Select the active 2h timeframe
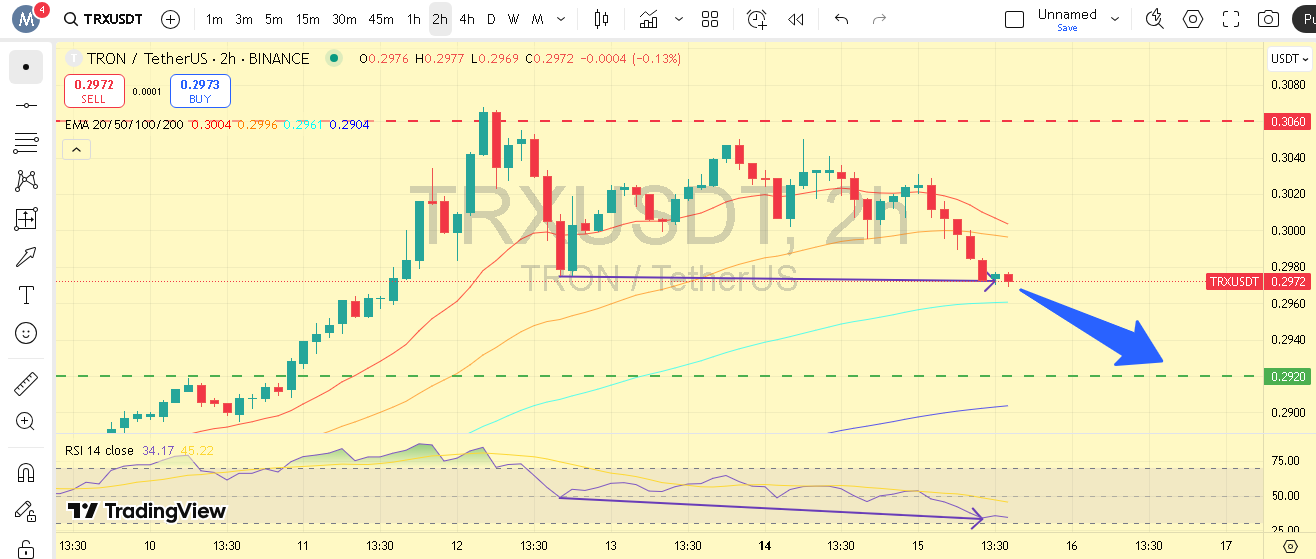The height and width of the screenshot is (559, 1316). tap(440, 19)
